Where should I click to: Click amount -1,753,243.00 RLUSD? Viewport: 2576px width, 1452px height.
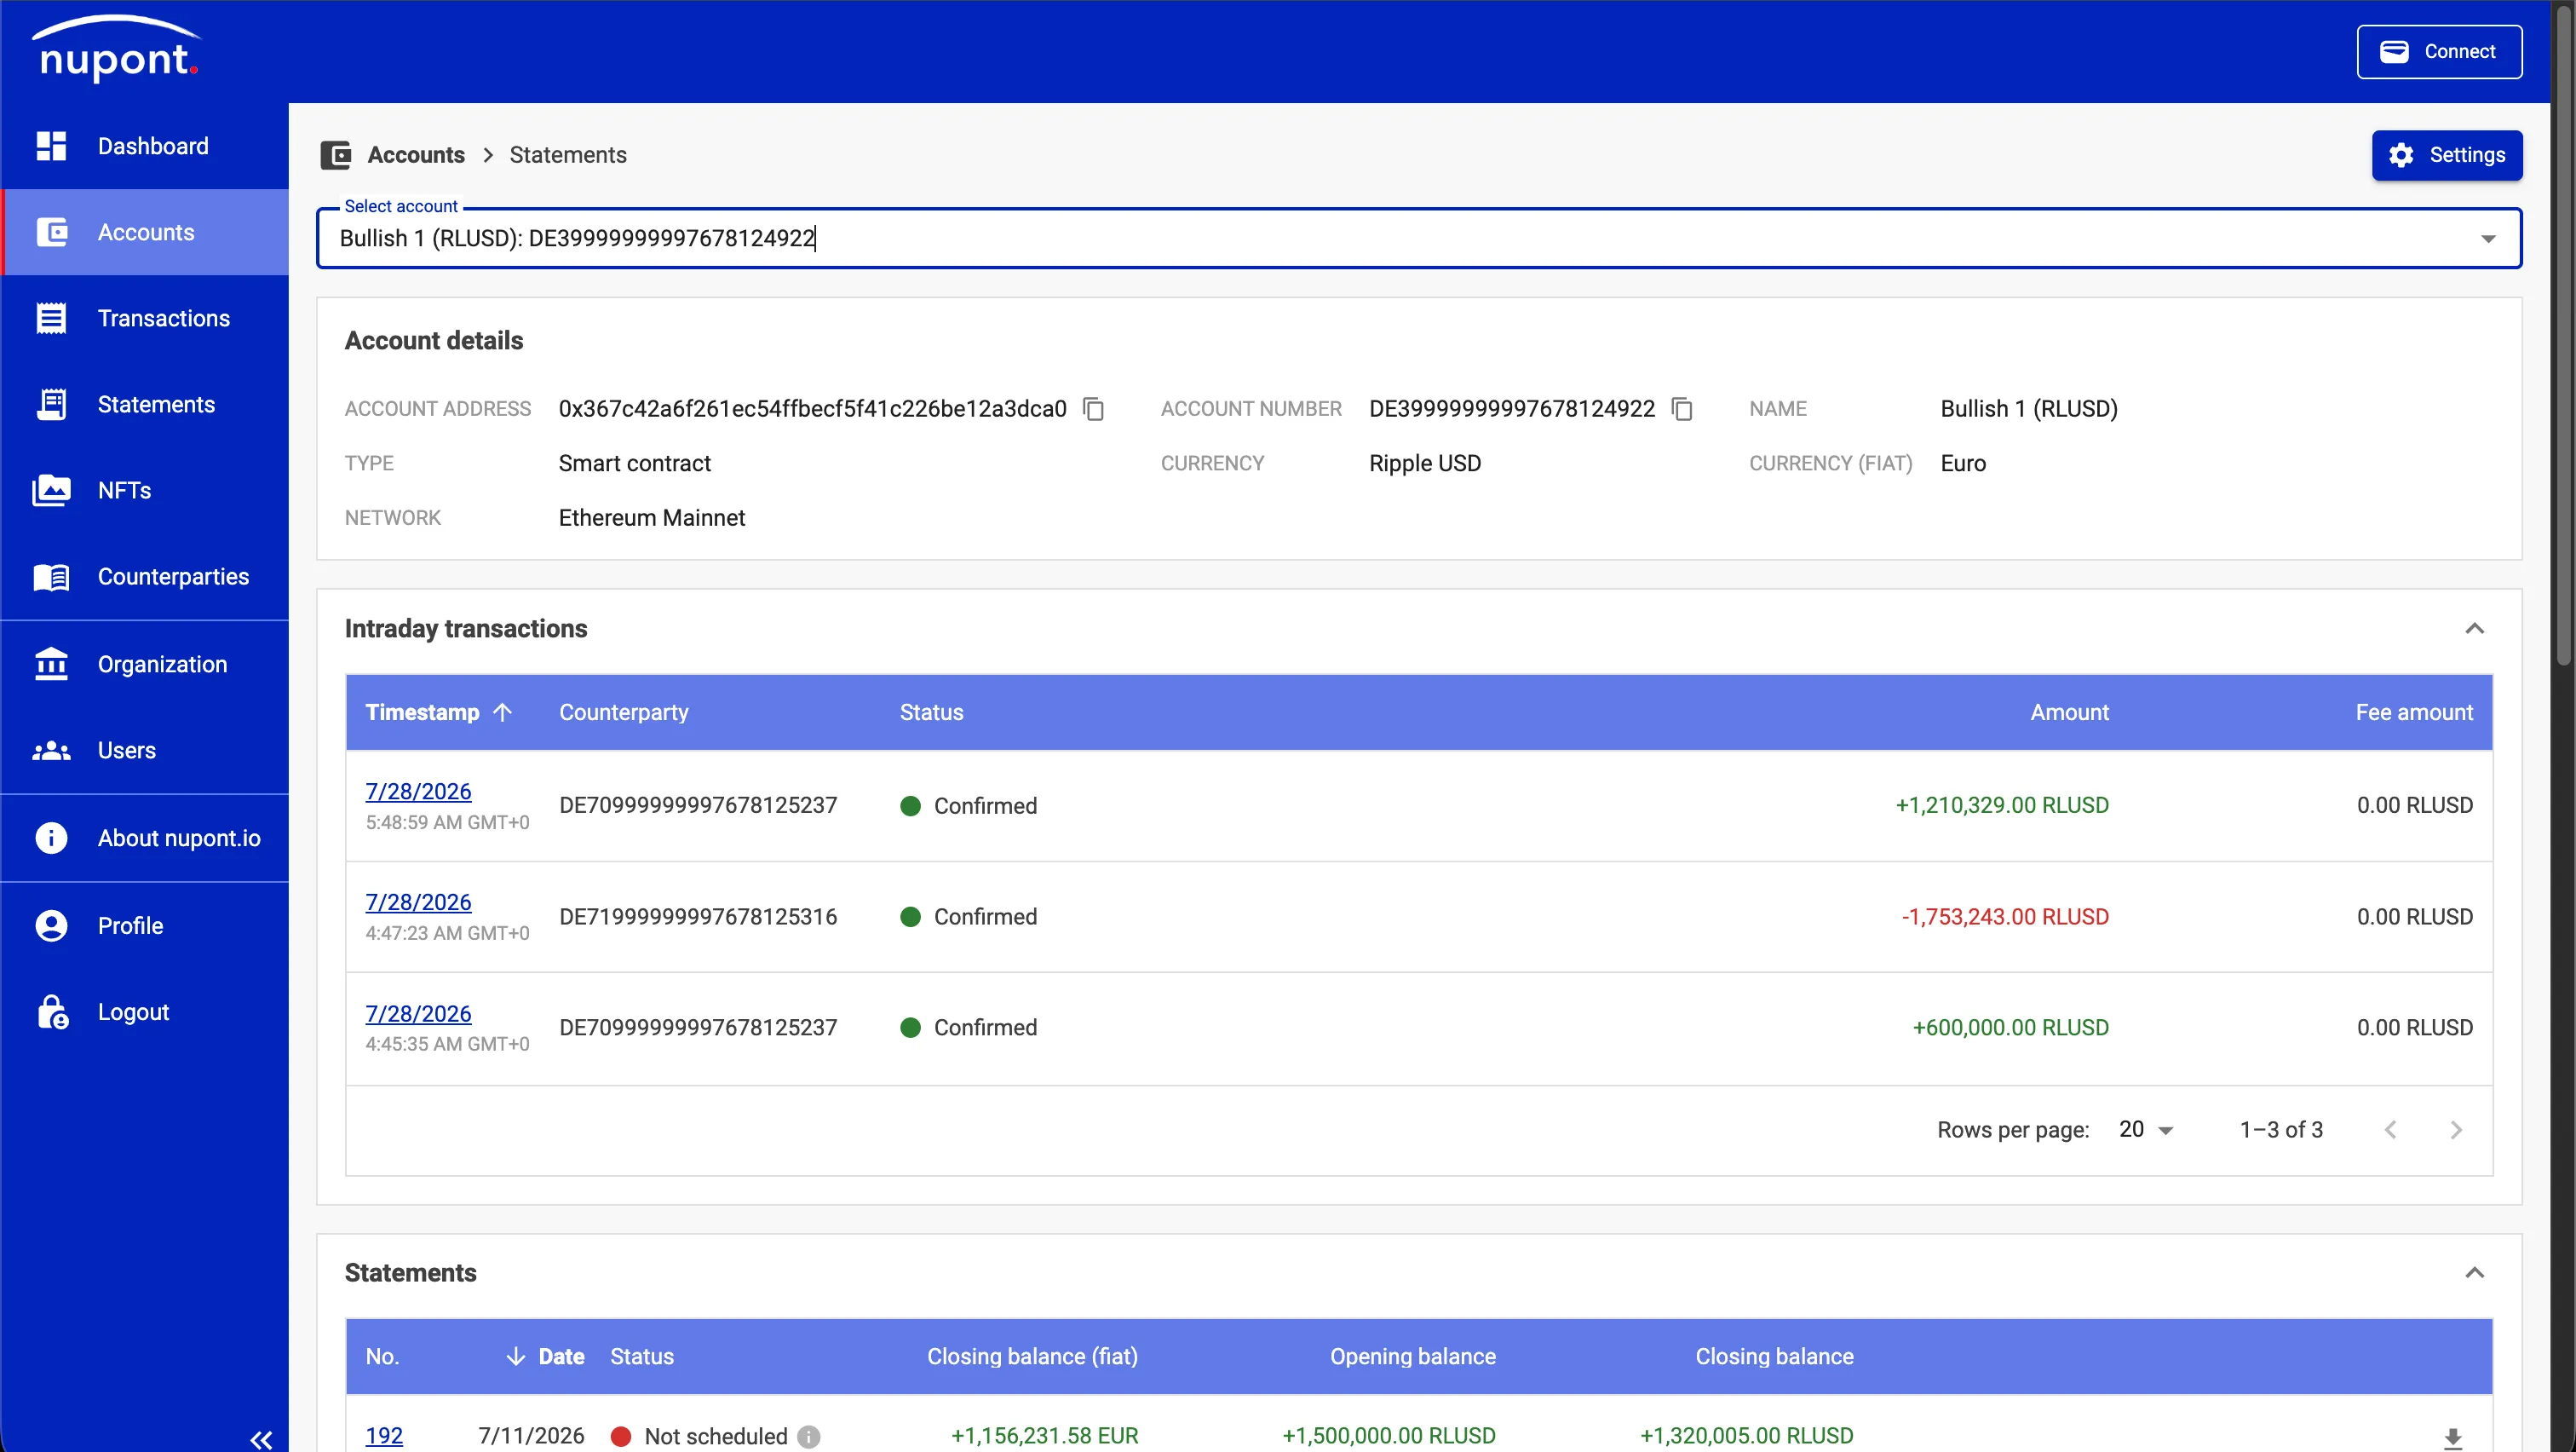2005,916
